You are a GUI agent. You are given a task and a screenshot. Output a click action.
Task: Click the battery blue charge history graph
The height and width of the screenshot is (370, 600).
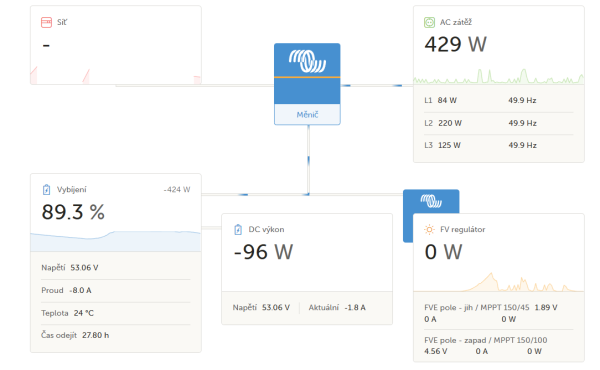[x=116, y=241]
